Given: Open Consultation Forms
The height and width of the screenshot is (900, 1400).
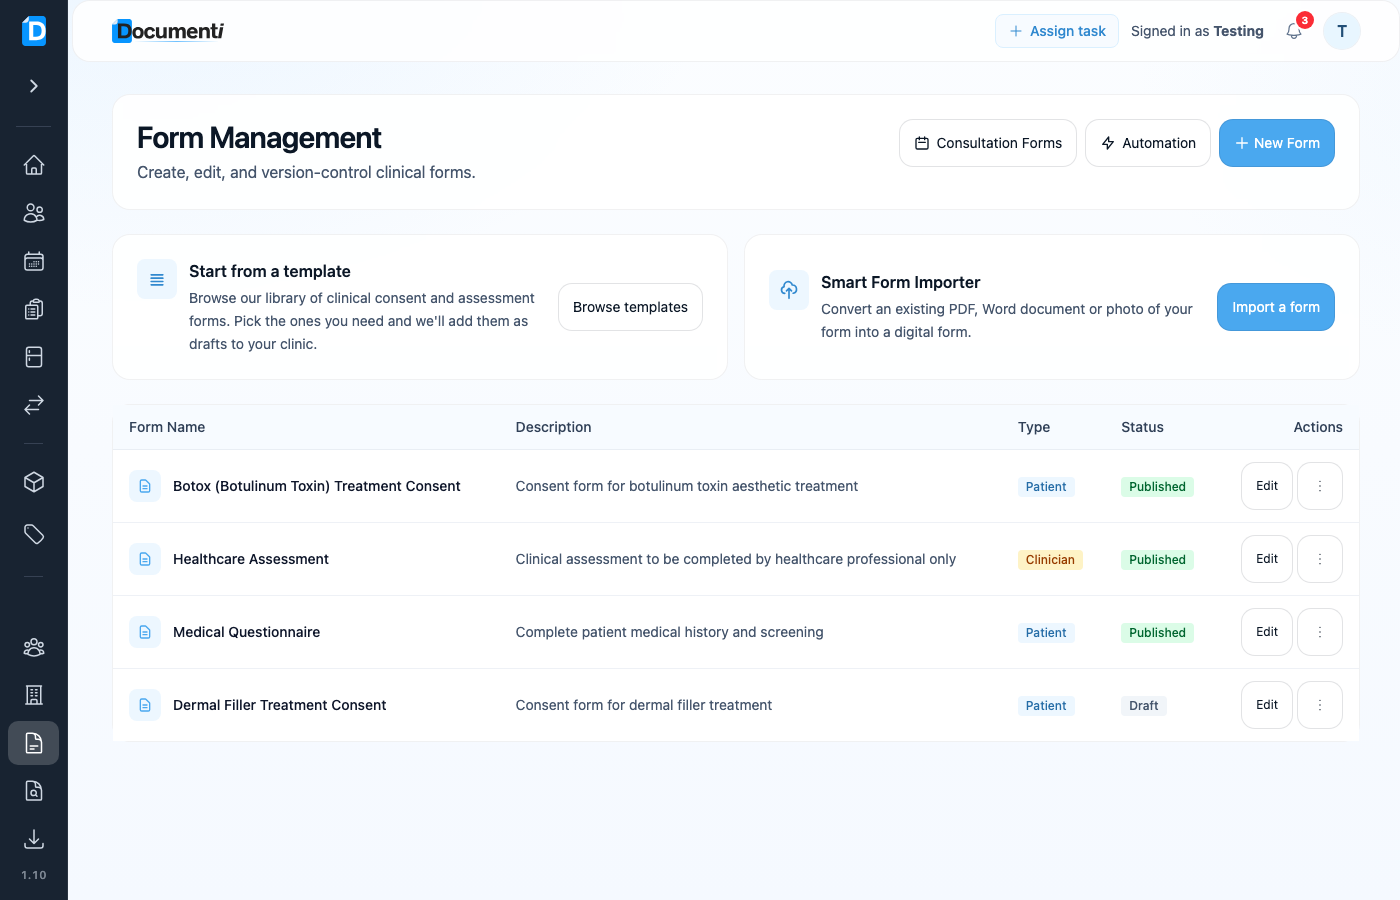Looking at the screenshot, I should pyautogui.click(x=988, y=143).
